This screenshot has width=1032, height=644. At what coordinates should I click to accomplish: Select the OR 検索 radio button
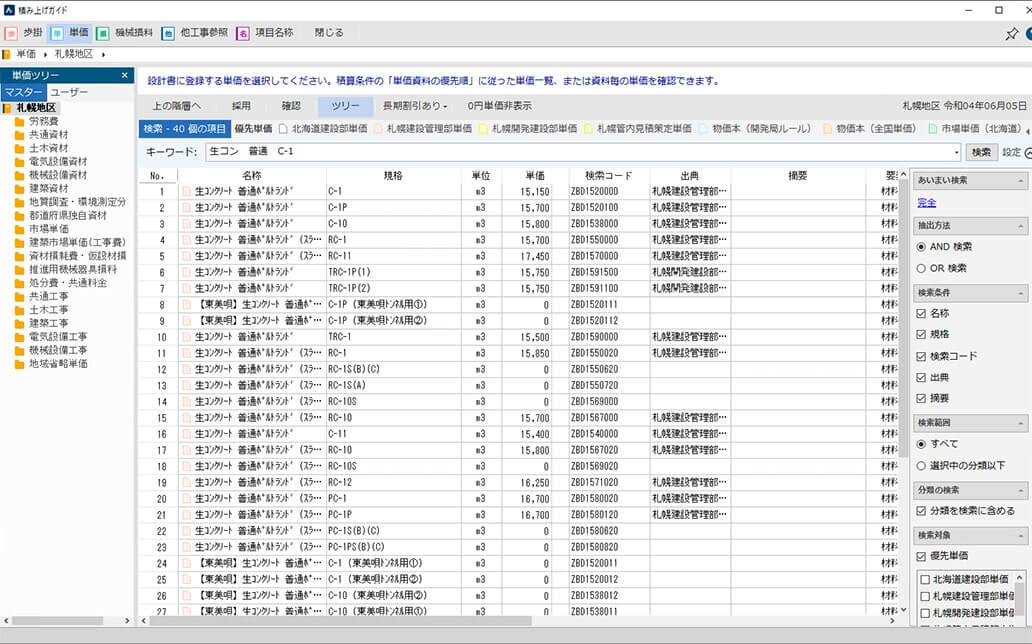point(921,269)
